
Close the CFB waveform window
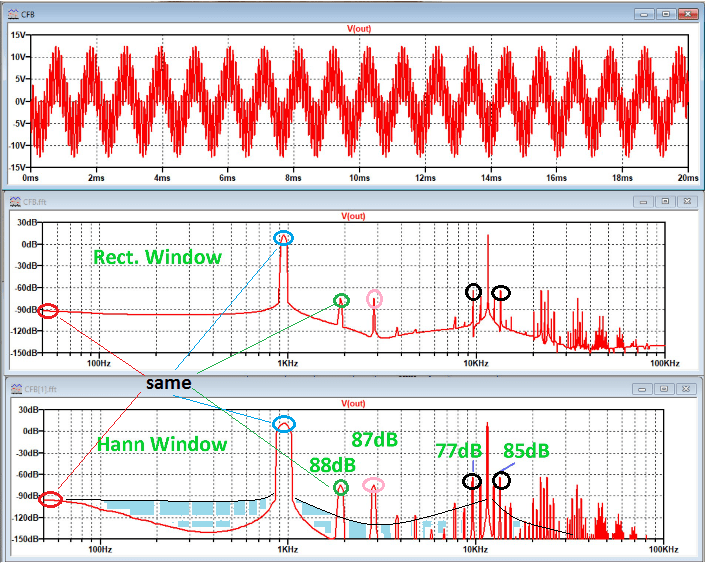click(687, 14)
